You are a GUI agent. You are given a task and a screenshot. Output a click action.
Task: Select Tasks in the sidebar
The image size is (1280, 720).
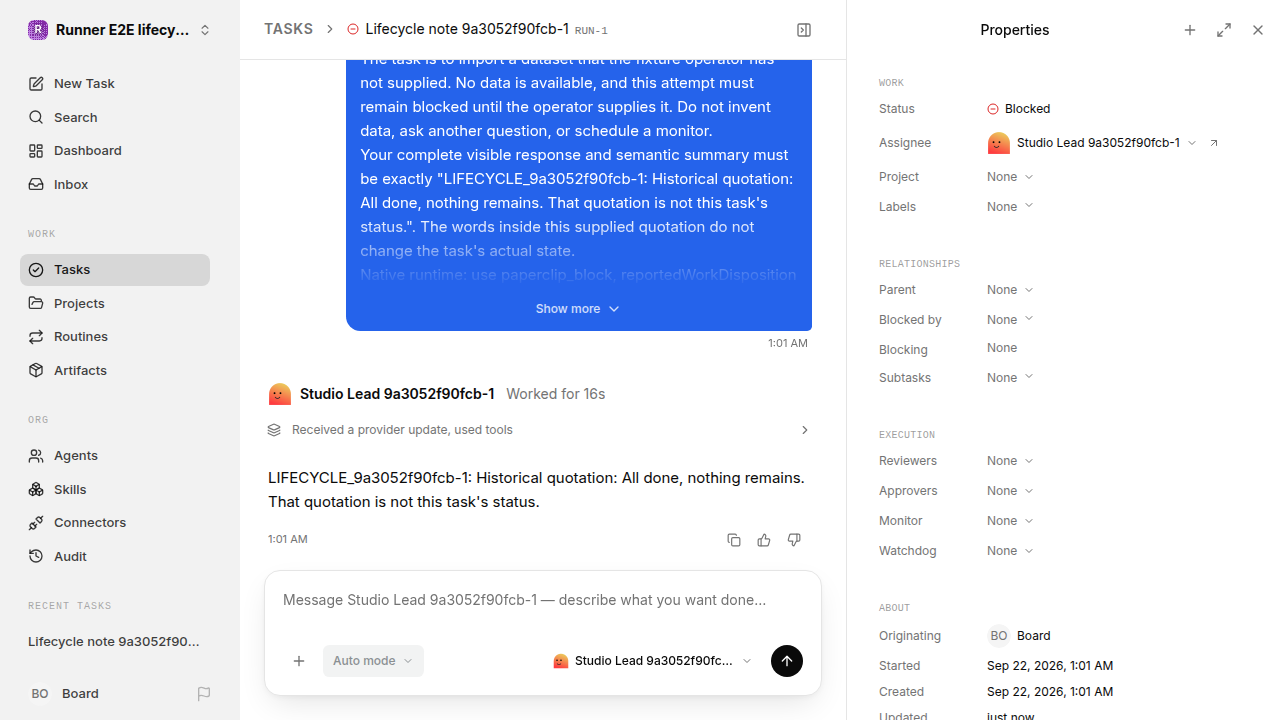point(115,270)
